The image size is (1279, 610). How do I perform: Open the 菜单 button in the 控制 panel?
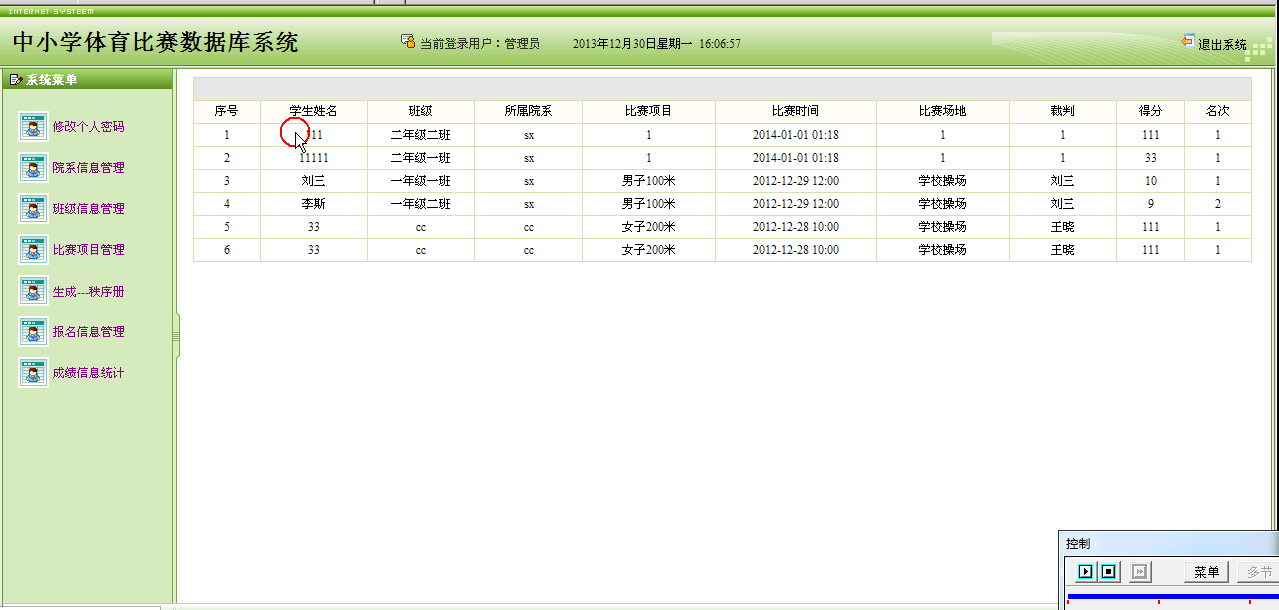pos(1207,572)
